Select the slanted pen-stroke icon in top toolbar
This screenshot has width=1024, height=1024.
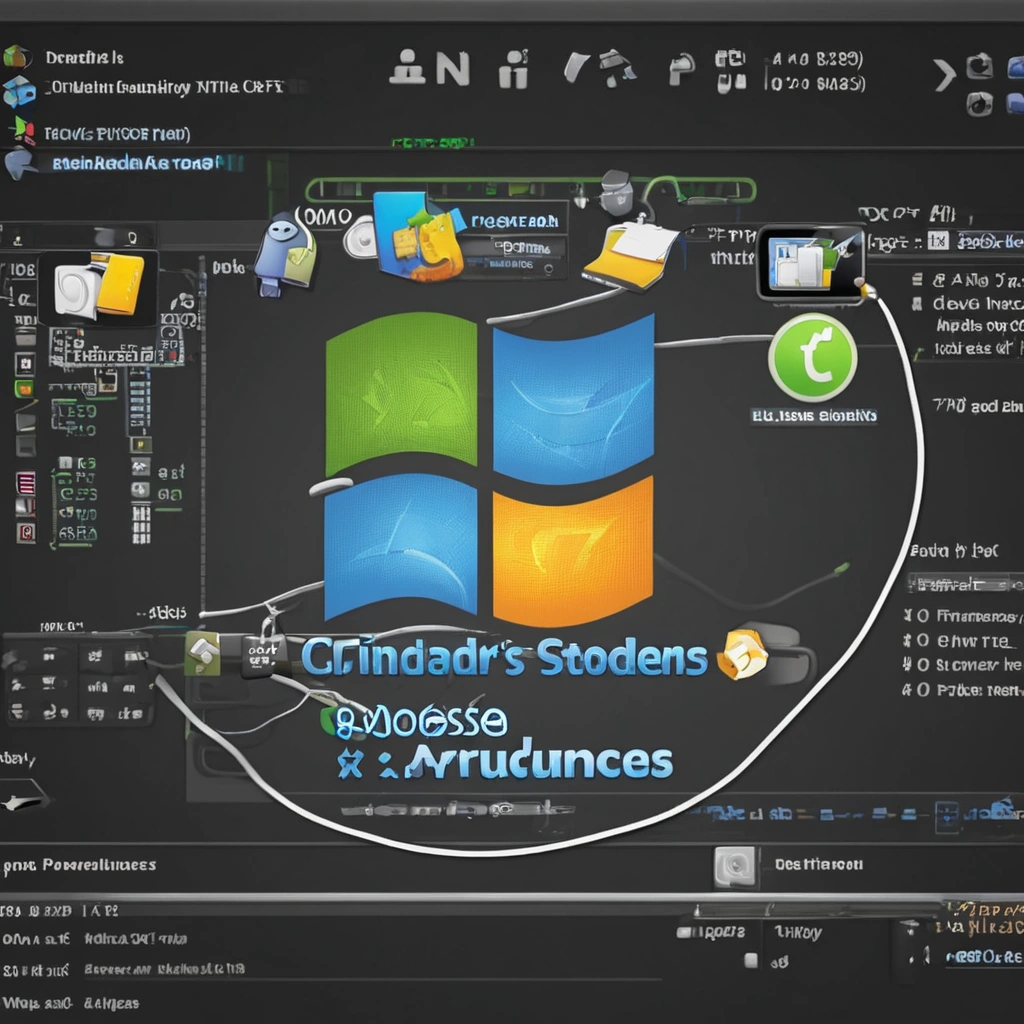(x=576, y=67)
